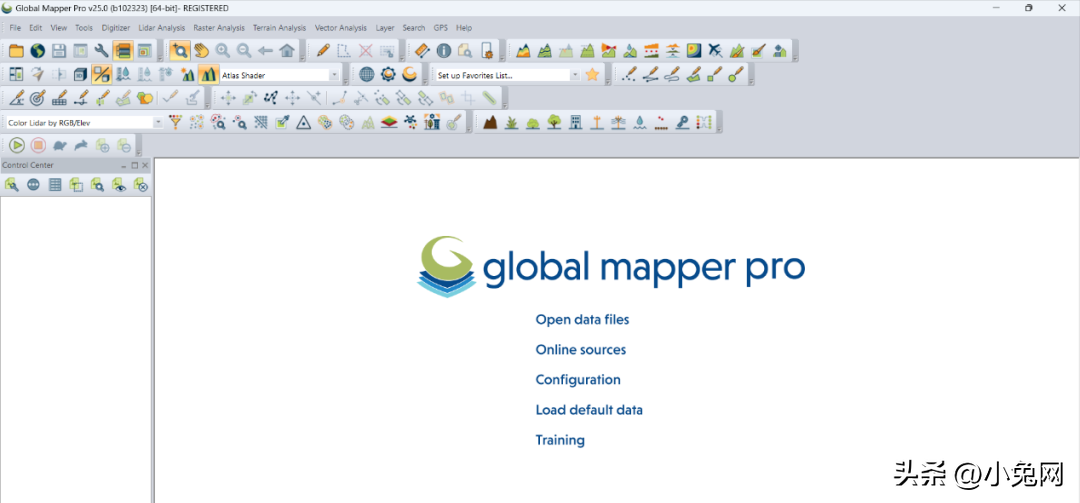Close the Control Center panel
Image resolution: width=1080 pixels, height=503 pixels.
145,165
